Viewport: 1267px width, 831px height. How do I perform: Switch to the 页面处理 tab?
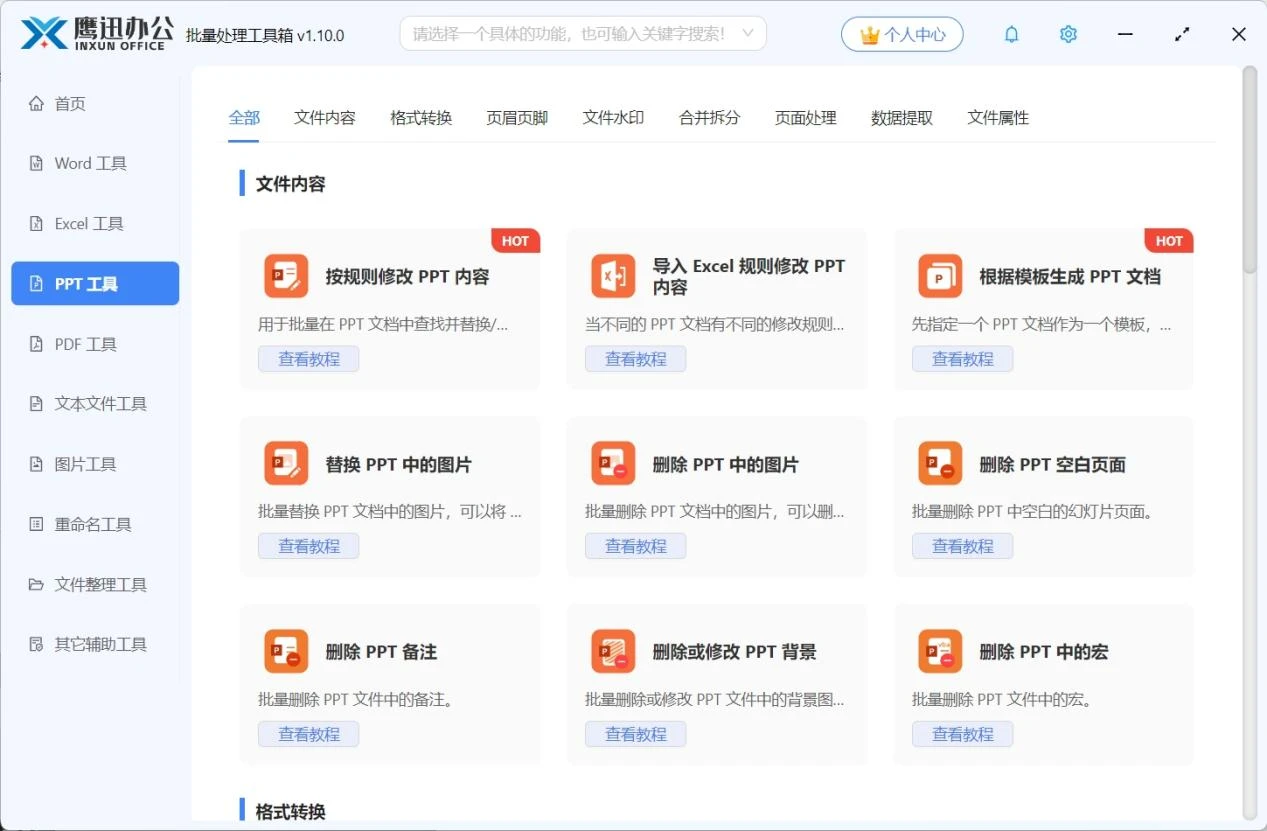click(805, 117)
